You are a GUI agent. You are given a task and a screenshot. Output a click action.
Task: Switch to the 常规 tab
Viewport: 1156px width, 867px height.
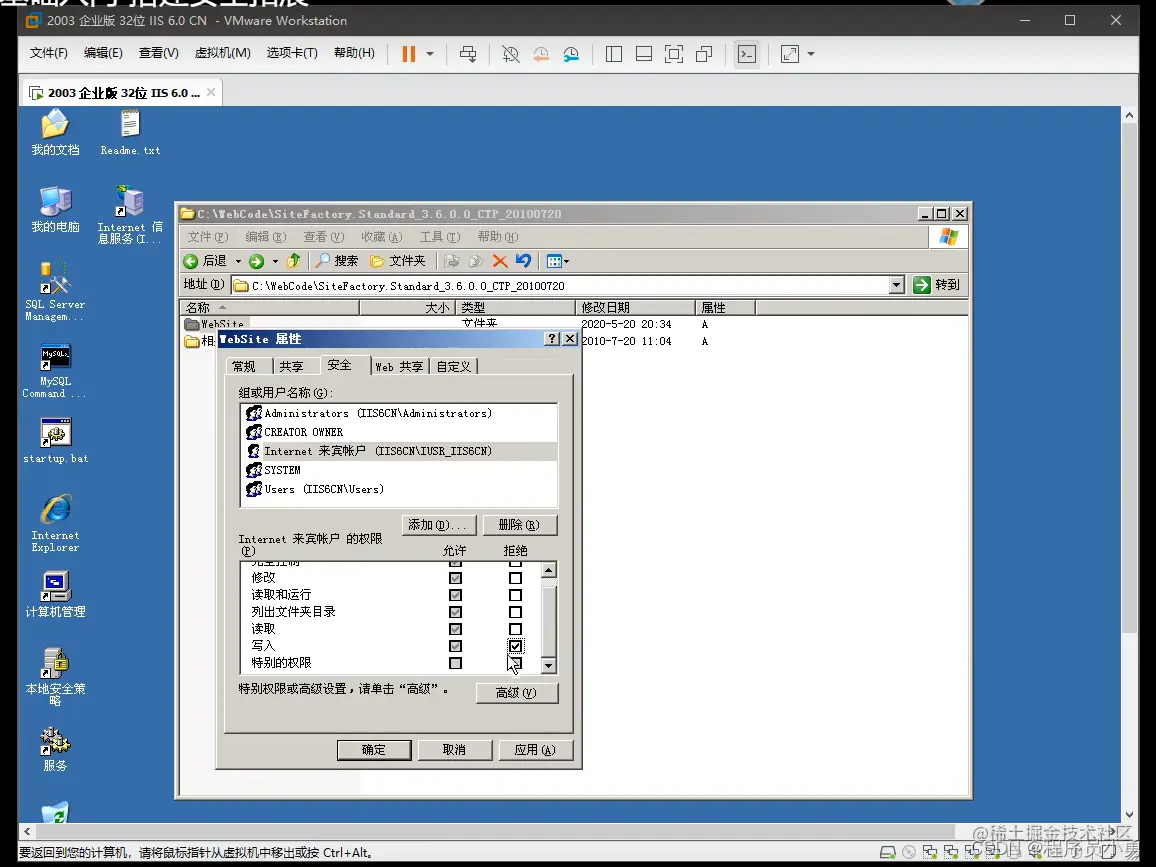pyautogui.click(x=243, y=366)
